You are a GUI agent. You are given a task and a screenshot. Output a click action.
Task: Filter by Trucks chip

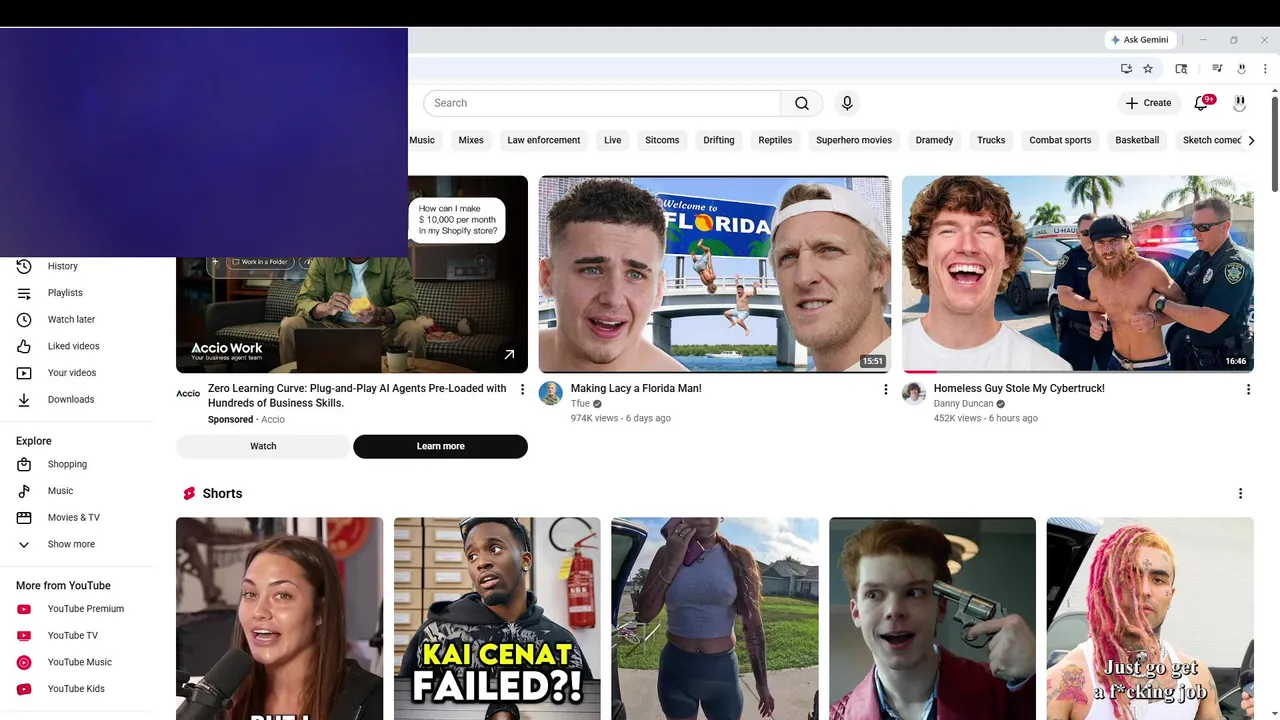coord(991,140)
